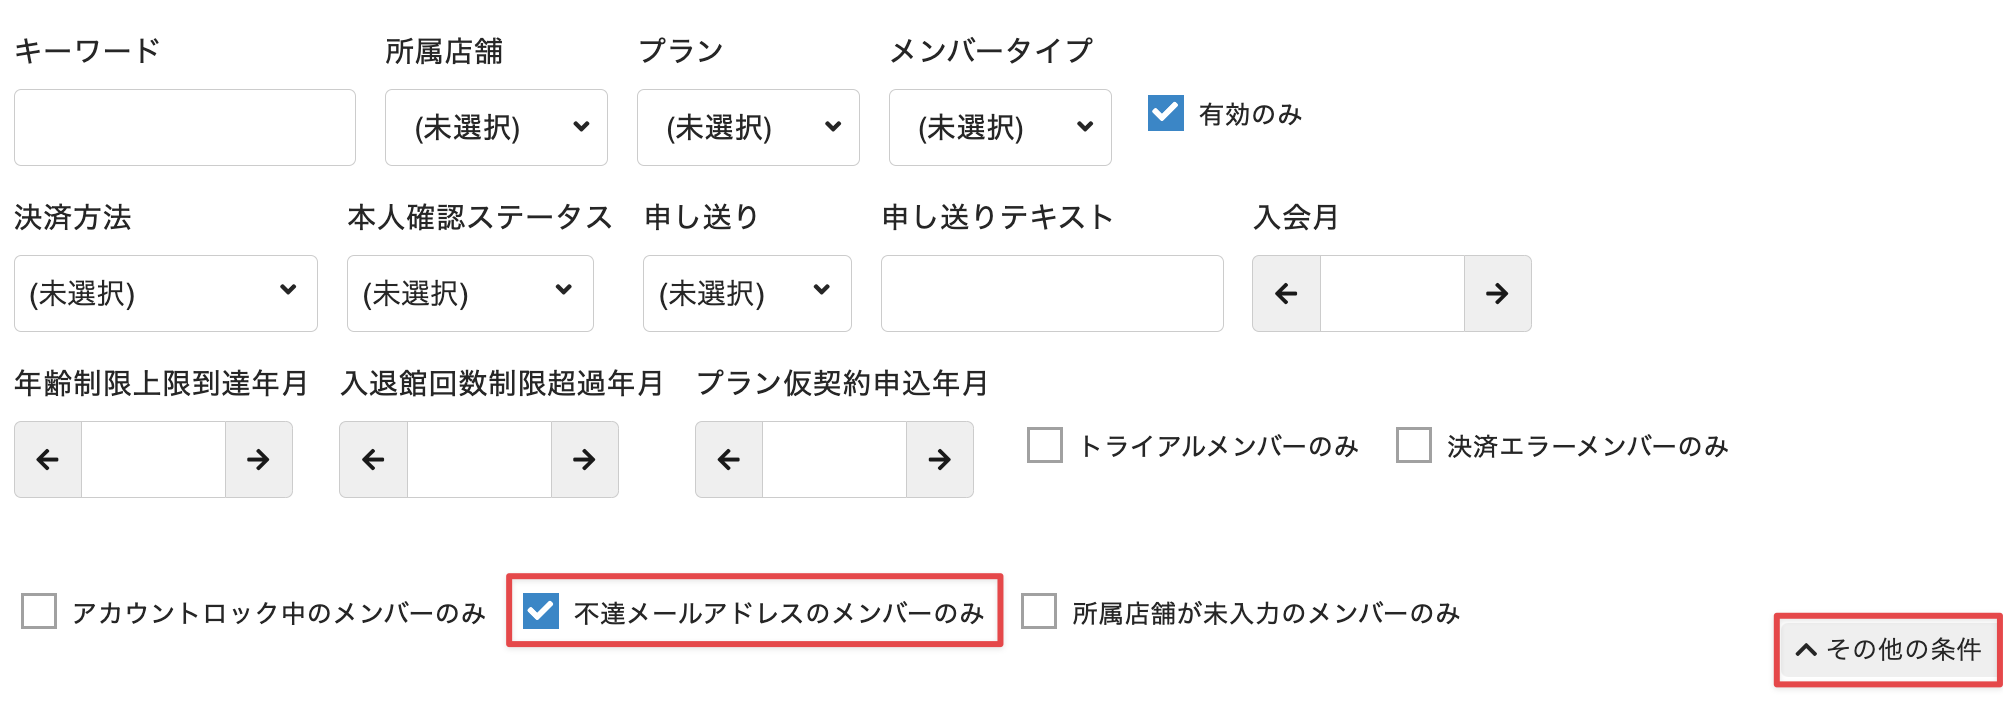Click next month arrow for 入会月
The height and width of the screenshot is (706, 2003).
(x=1497, y=294)
